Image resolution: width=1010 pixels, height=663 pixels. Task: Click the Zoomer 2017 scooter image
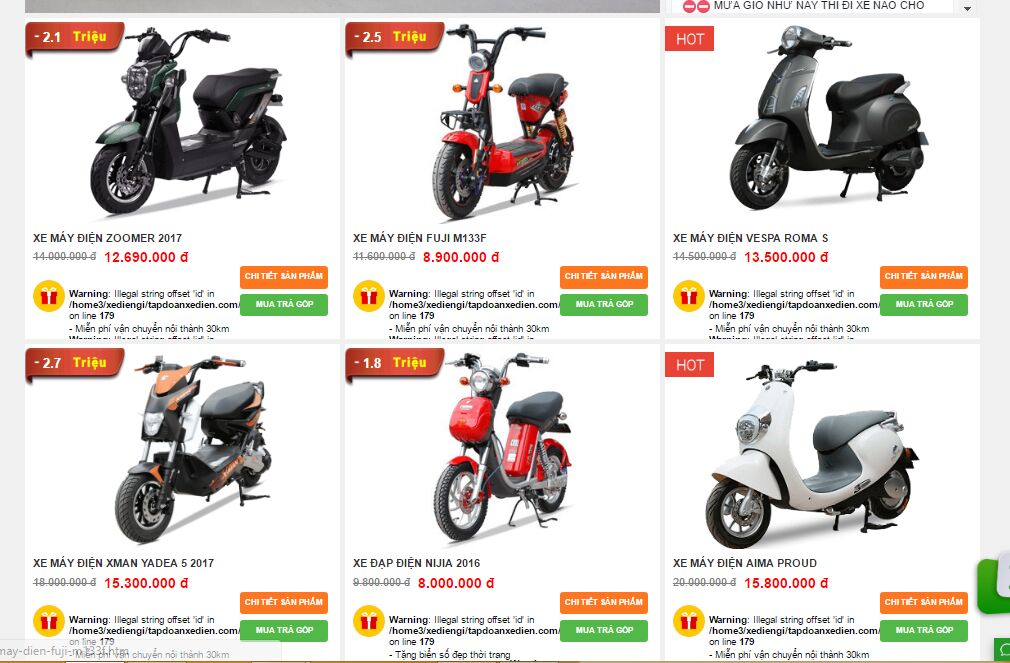(188, 120)
